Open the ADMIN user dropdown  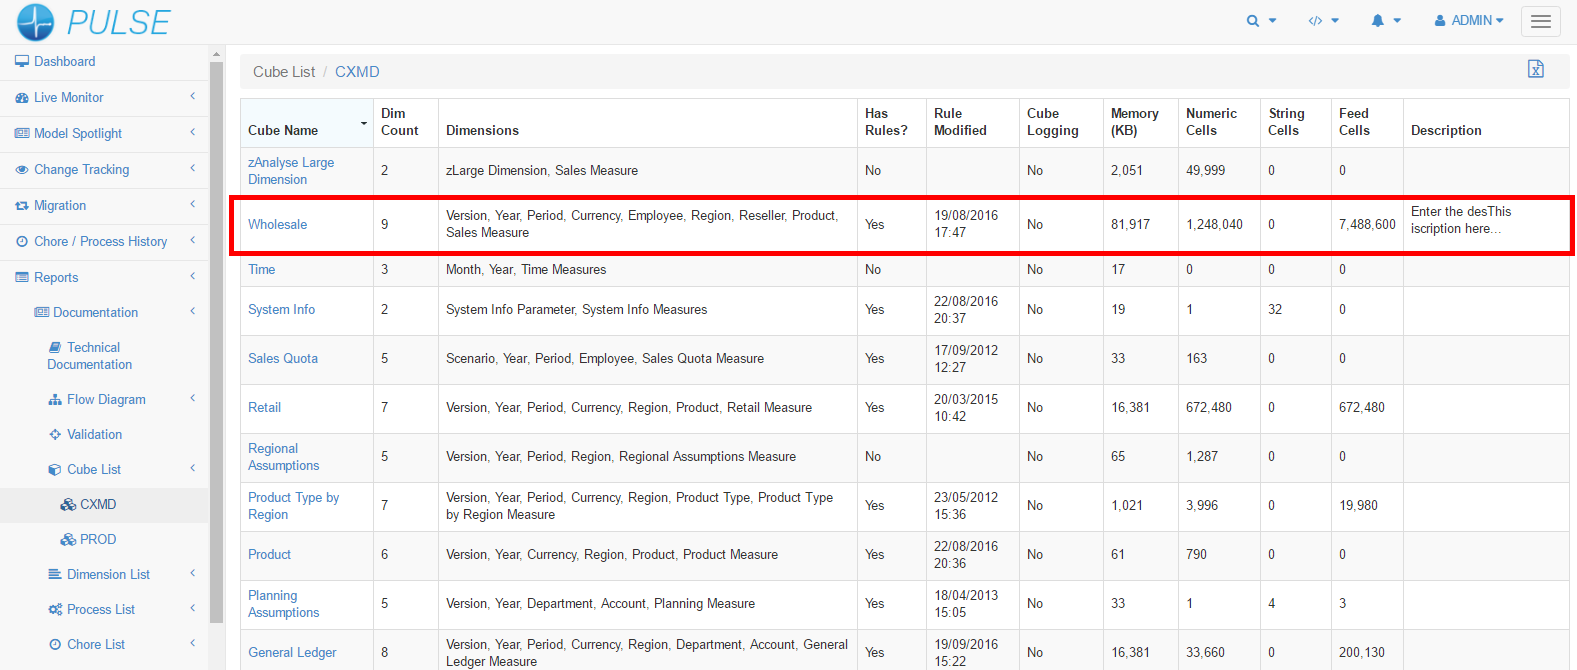1469,21
